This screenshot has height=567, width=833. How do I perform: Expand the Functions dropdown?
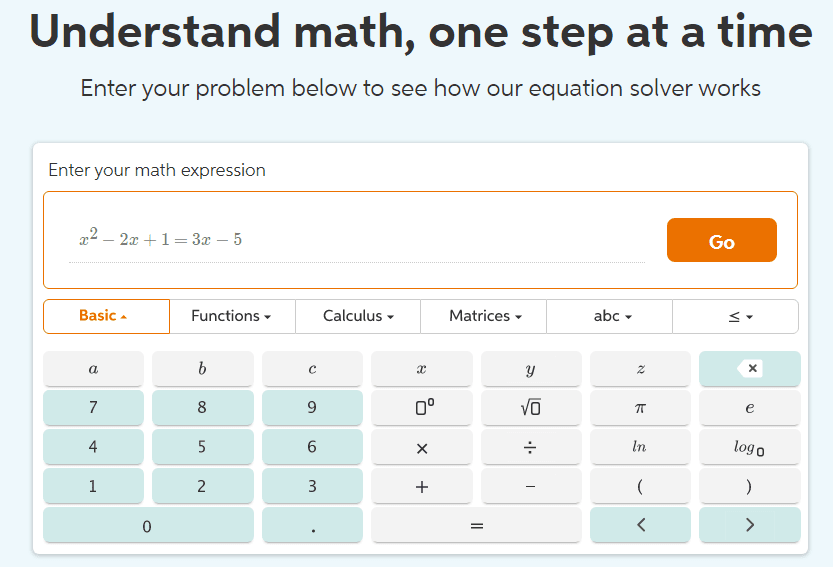232,316
